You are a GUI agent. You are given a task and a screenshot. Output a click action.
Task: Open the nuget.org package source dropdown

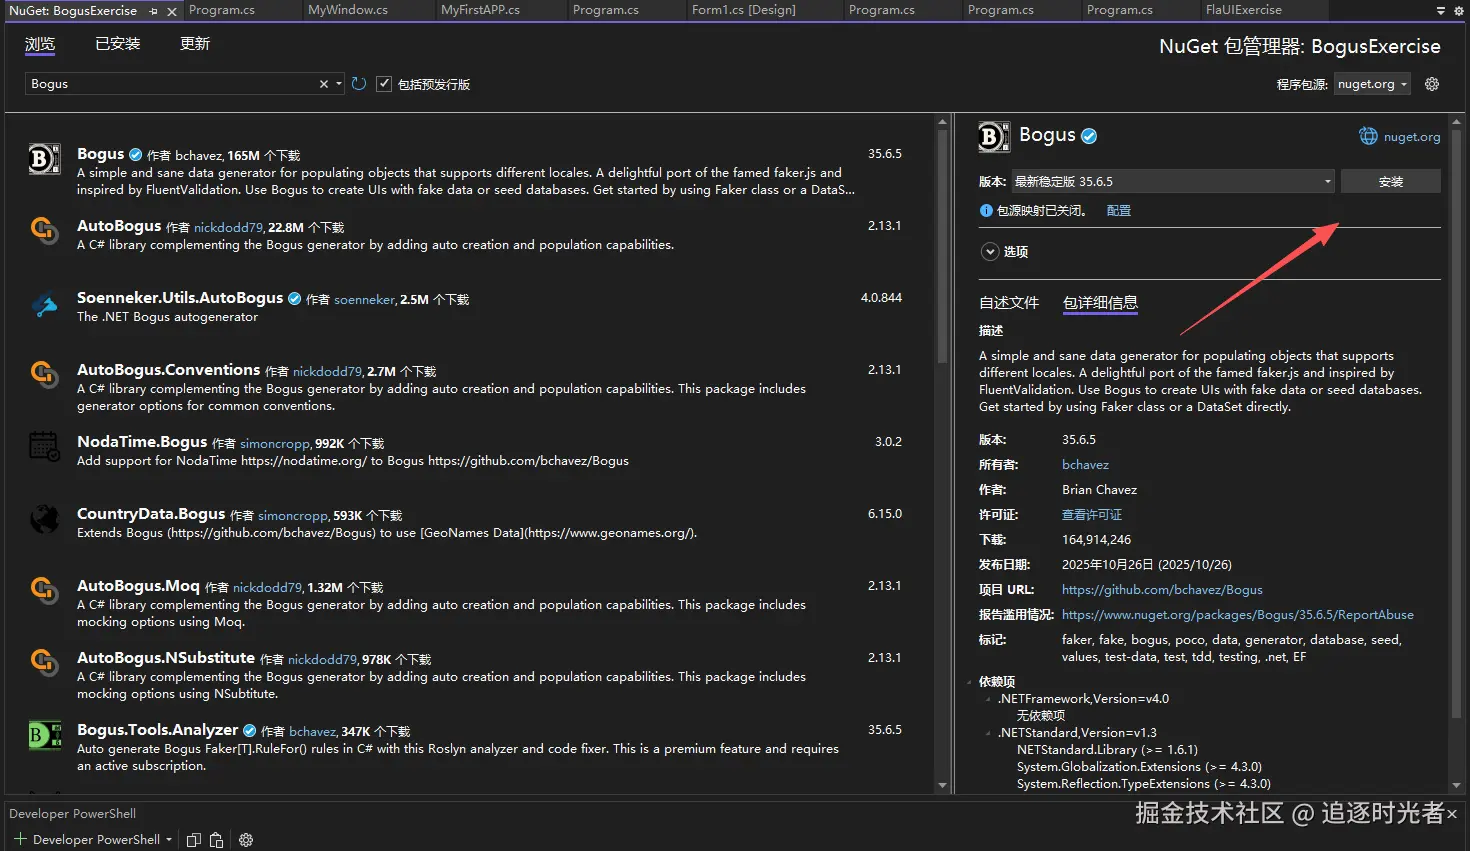[1372, 84]
